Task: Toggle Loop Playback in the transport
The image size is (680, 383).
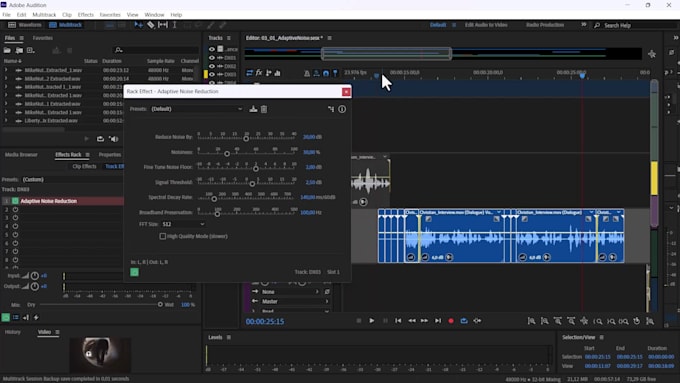Action: pos(464,321)
